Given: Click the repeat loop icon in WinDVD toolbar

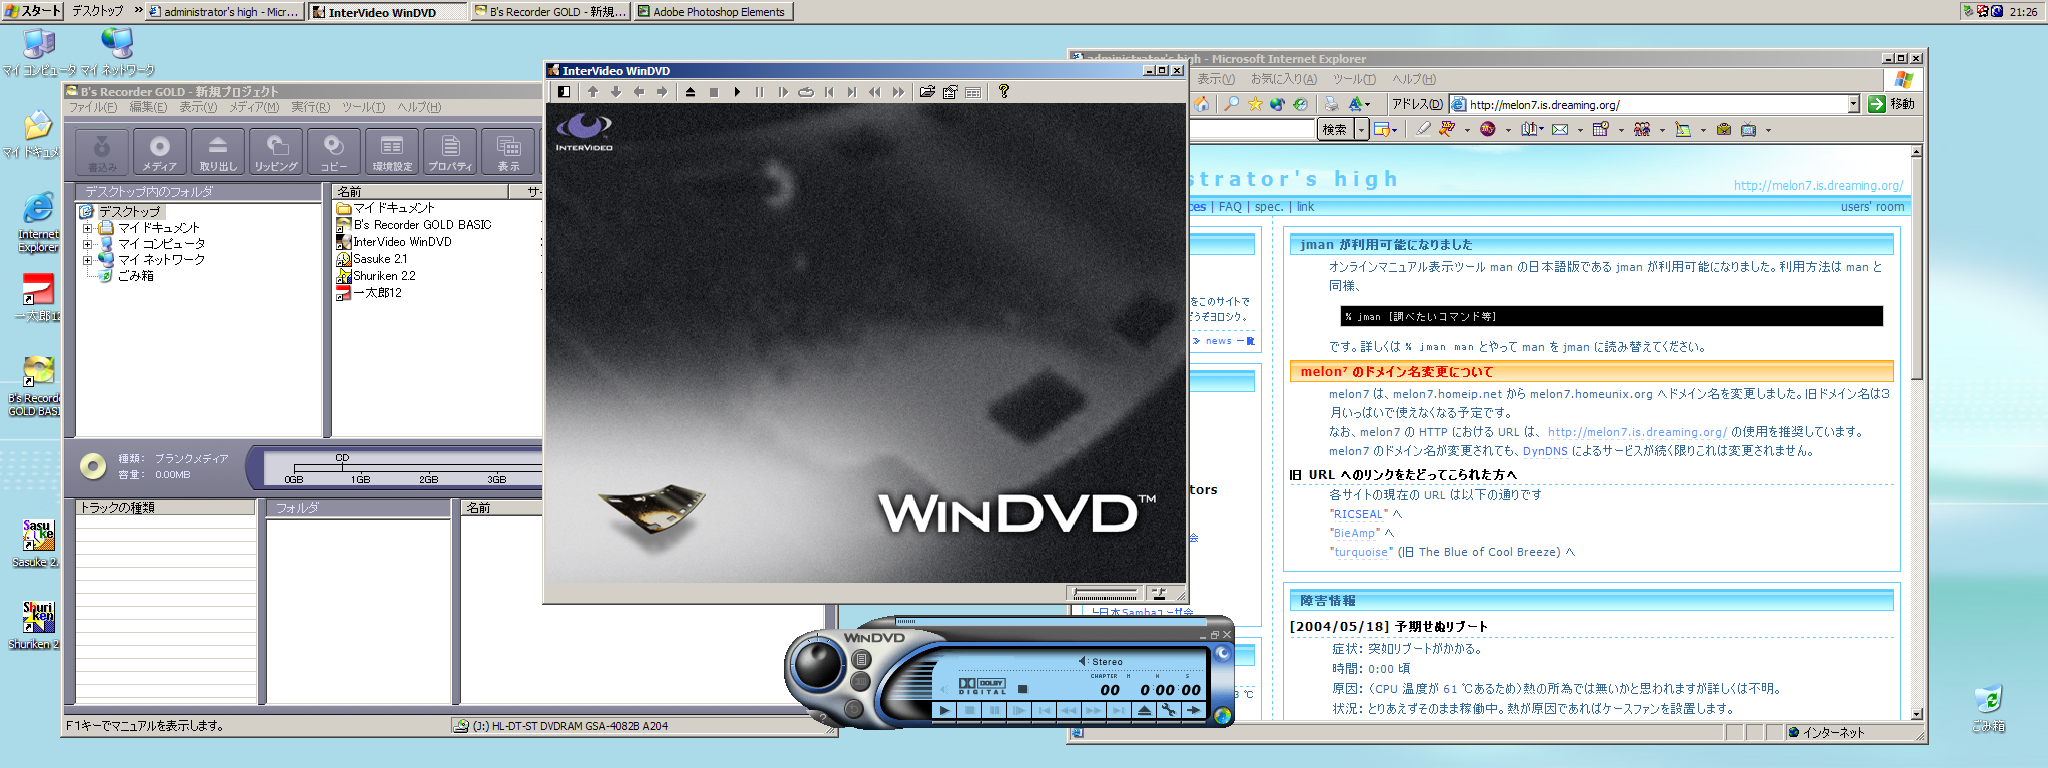Looking at the screenshot, I should 806,92.
